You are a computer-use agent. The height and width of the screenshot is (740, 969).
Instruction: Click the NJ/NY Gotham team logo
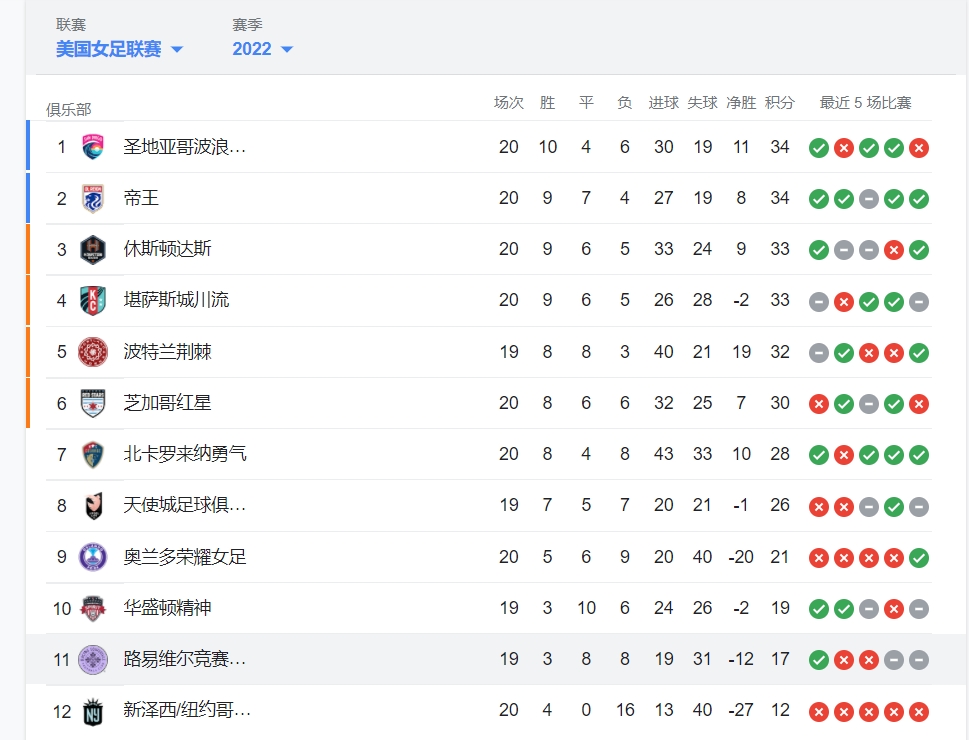coord(93,711)
